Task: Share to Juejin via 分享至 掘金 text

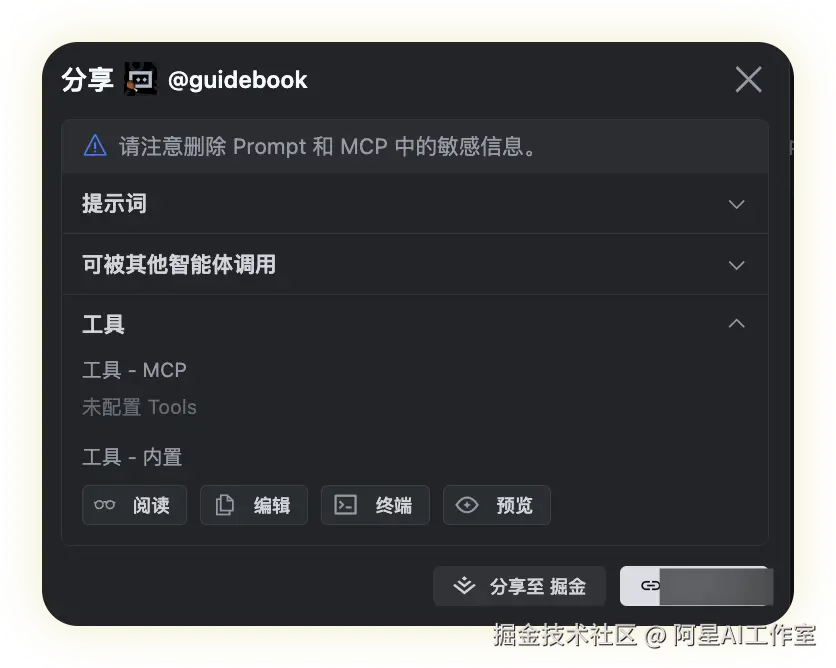Action: pos(538,586)
